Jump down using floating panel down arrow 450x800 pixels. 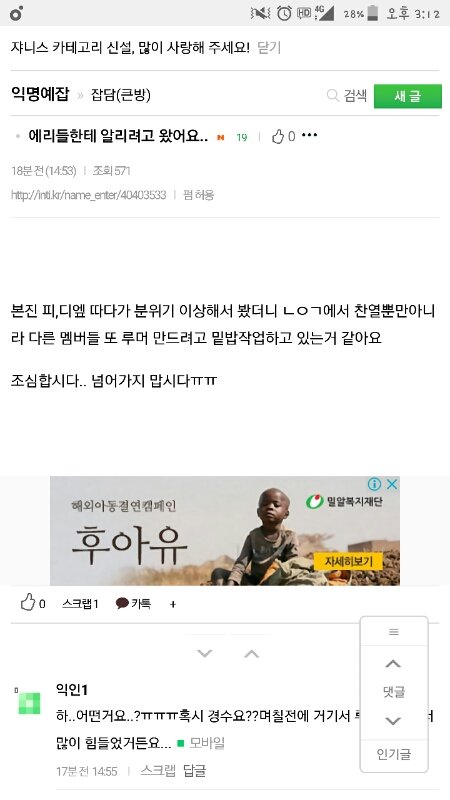(x=393, y=721)
